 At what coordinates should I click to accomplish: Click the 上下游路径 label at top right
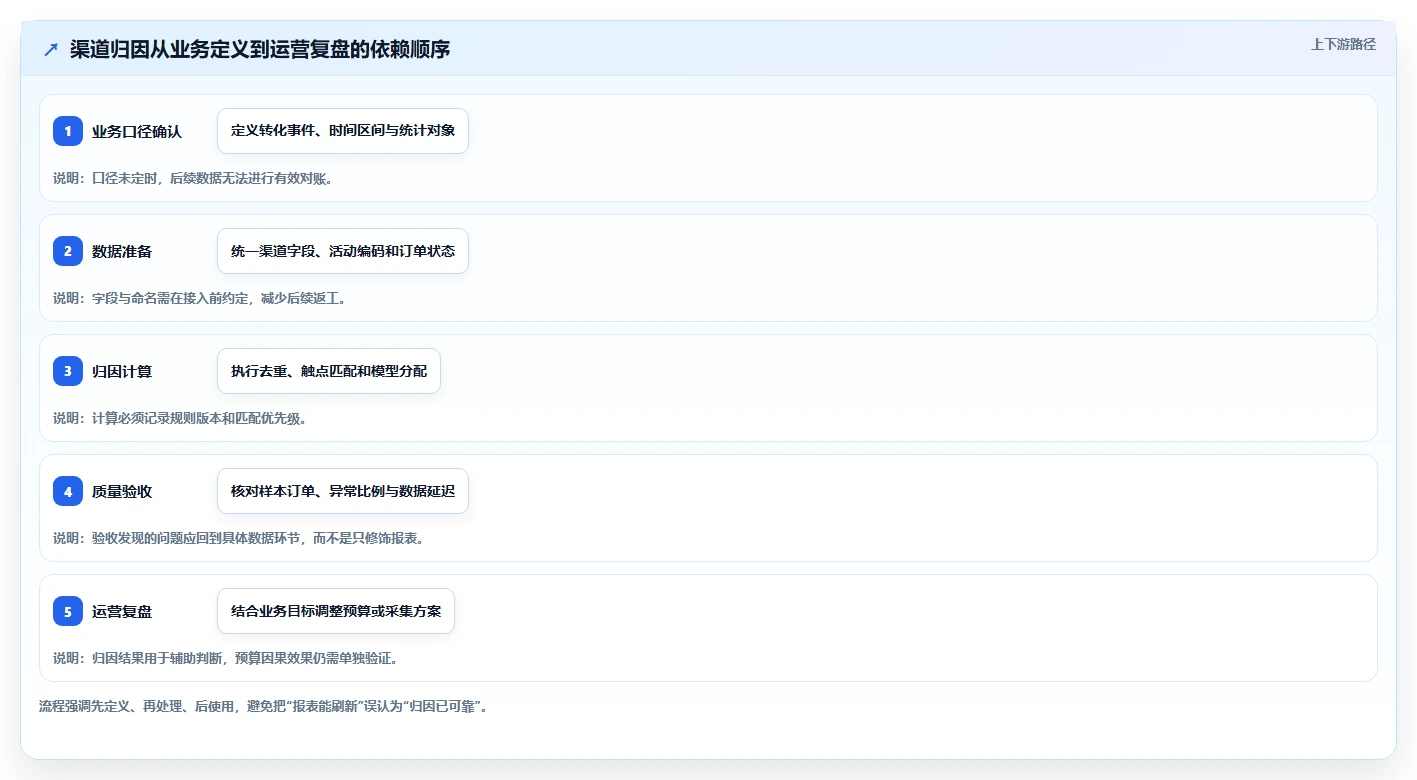[x=1343, y=44]
